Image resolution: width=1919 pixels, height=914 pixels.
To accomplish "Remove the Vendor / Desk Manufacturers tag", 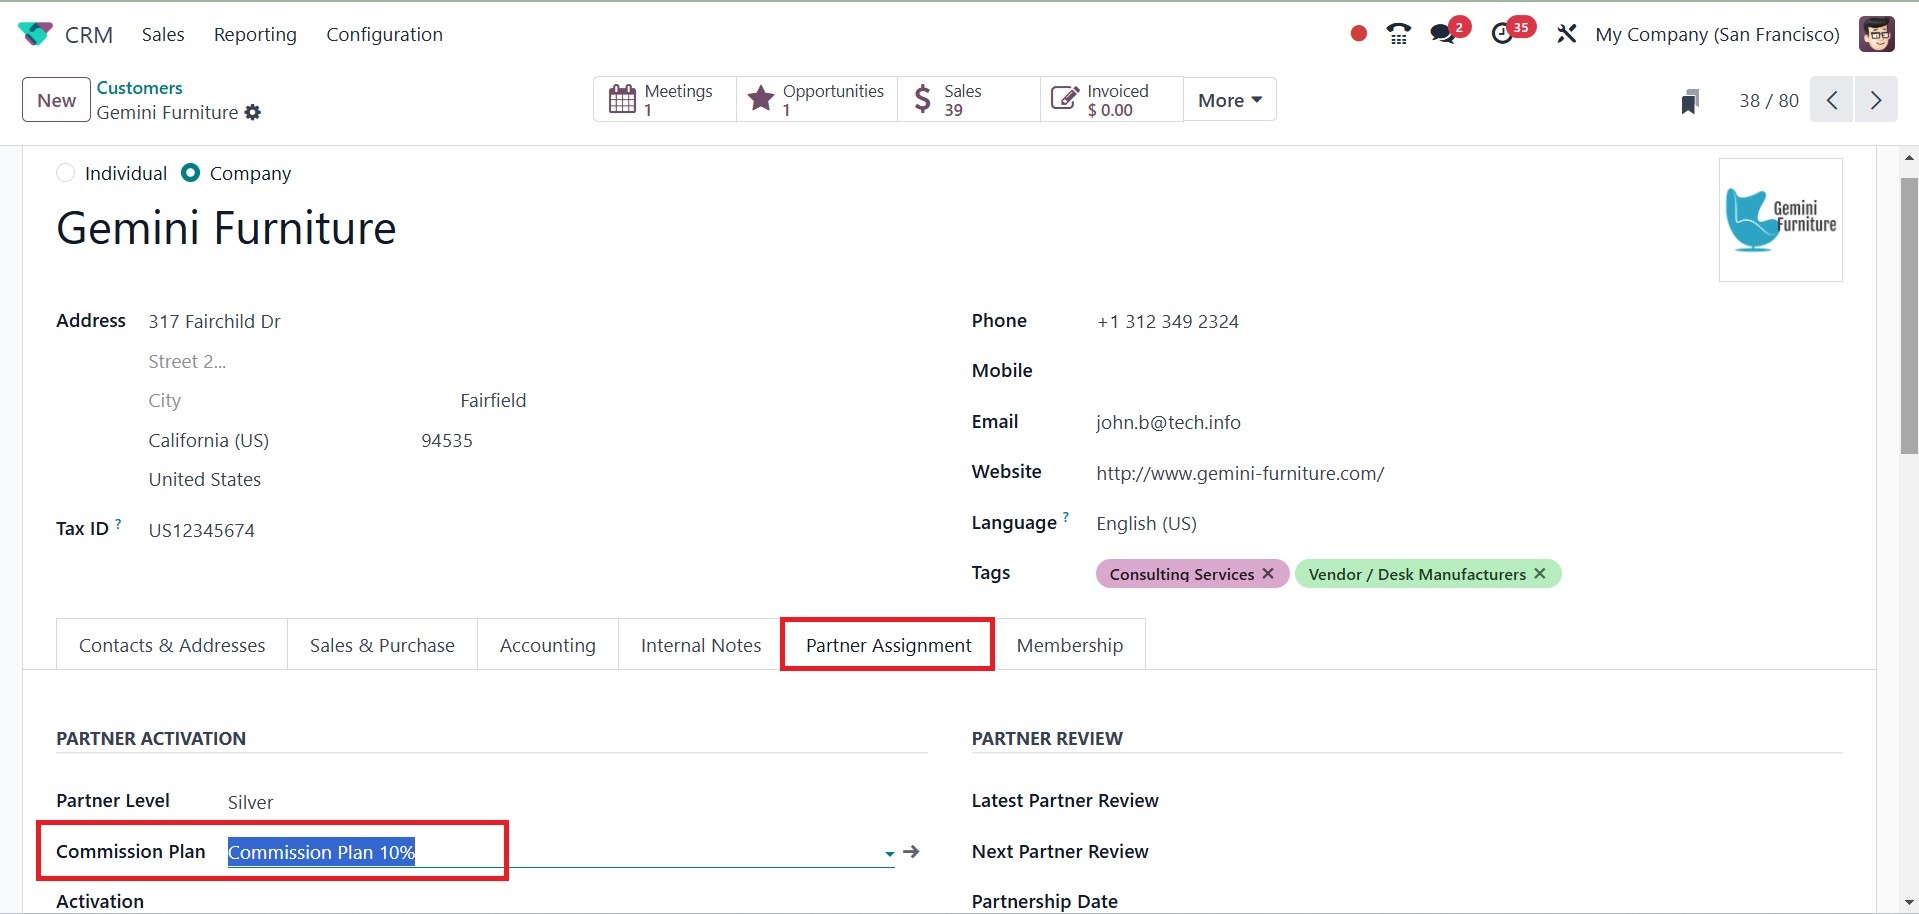I will (1540, 574).
